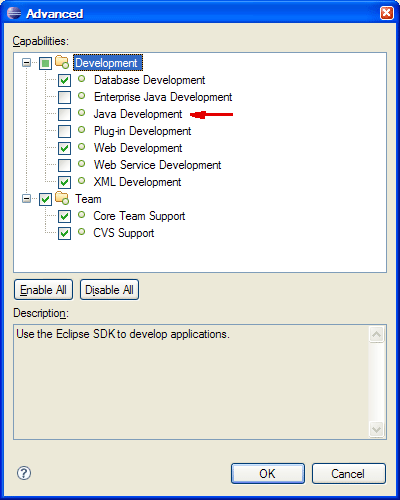Click CVS Support capability icon
This screenshot has height=500, width=400.
tap(81, 232)
